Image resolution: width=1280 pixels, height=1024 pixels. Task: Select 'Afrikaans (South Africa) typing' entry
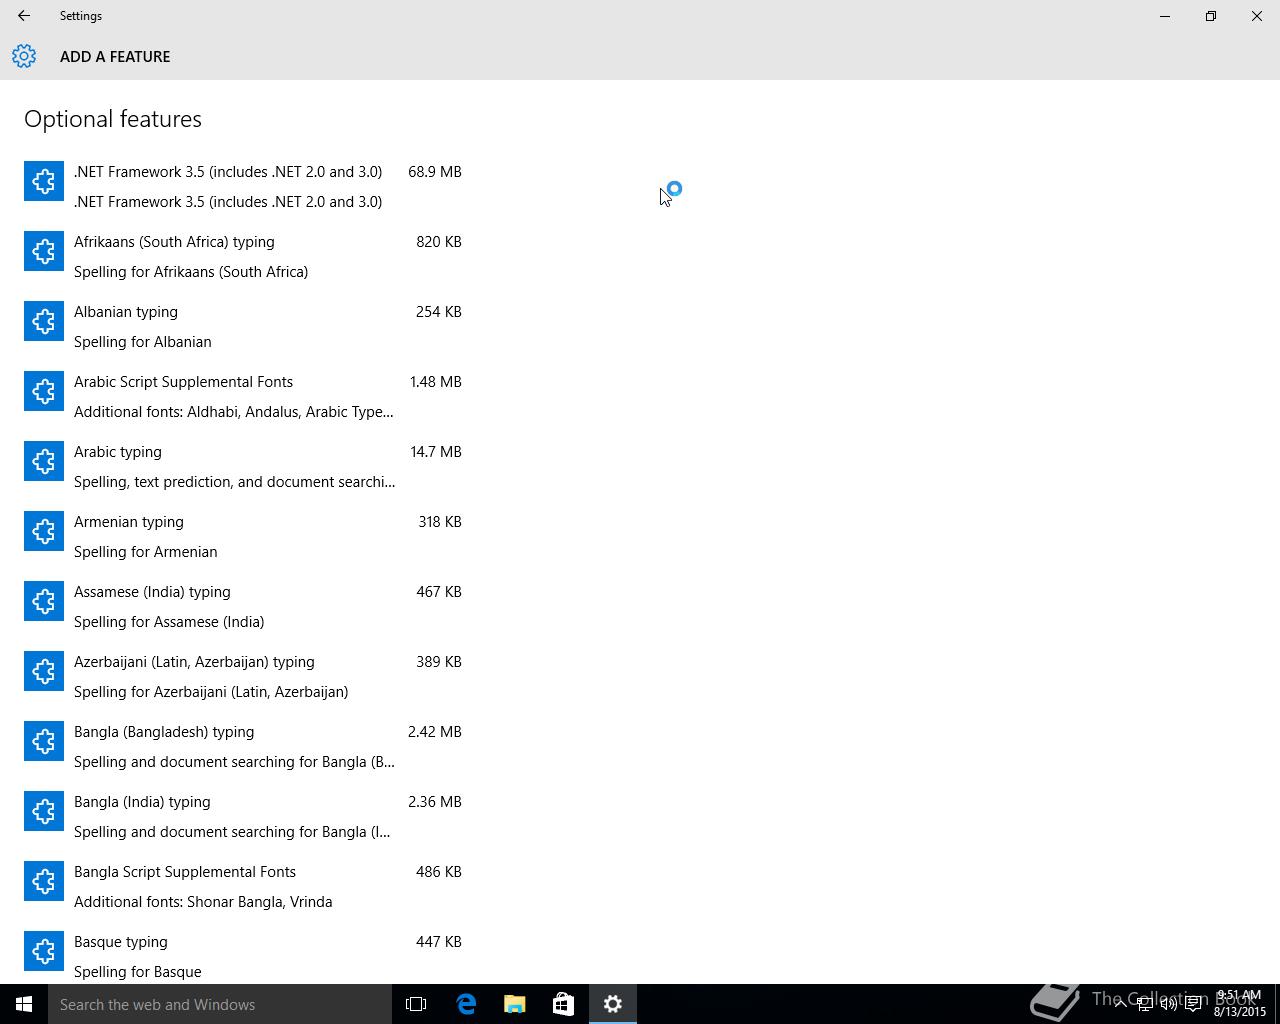pos(174,242)
